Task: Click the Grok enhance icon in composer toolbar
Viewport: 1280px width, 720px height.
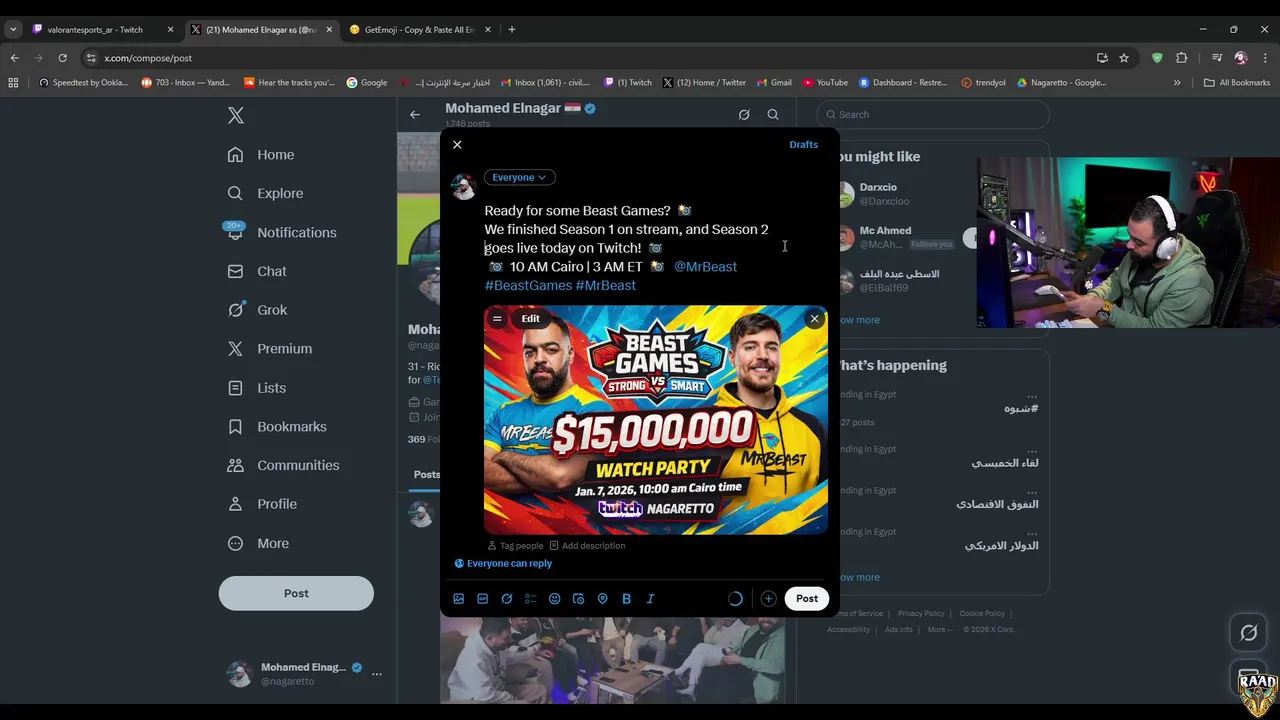Action: click(506, 599)
